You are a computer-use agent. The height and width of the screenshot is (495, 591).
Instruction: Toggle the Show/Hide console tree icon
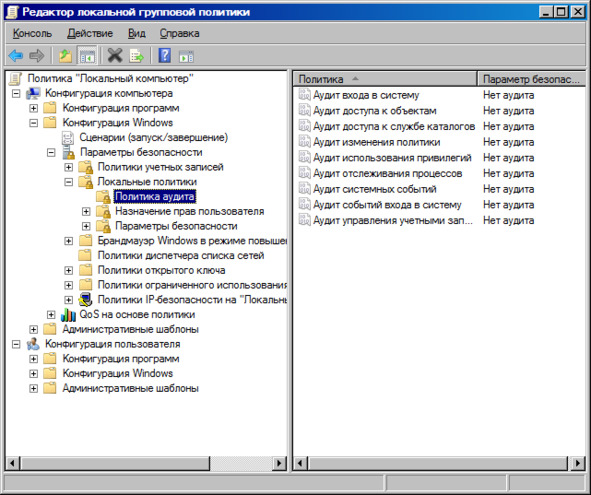pos(87,56)
